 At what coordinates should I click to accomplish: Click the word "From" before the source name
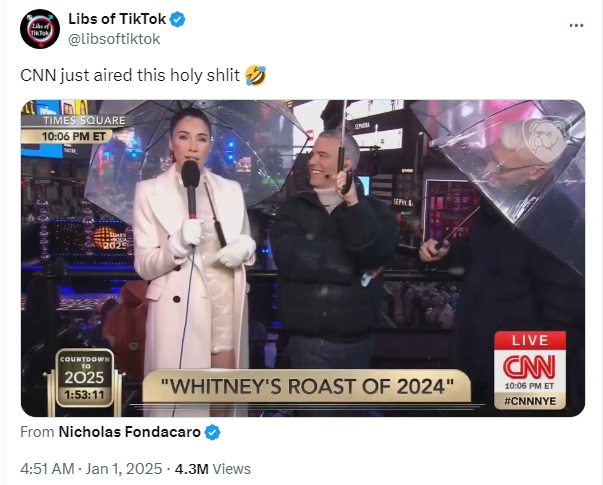point(37,432)
